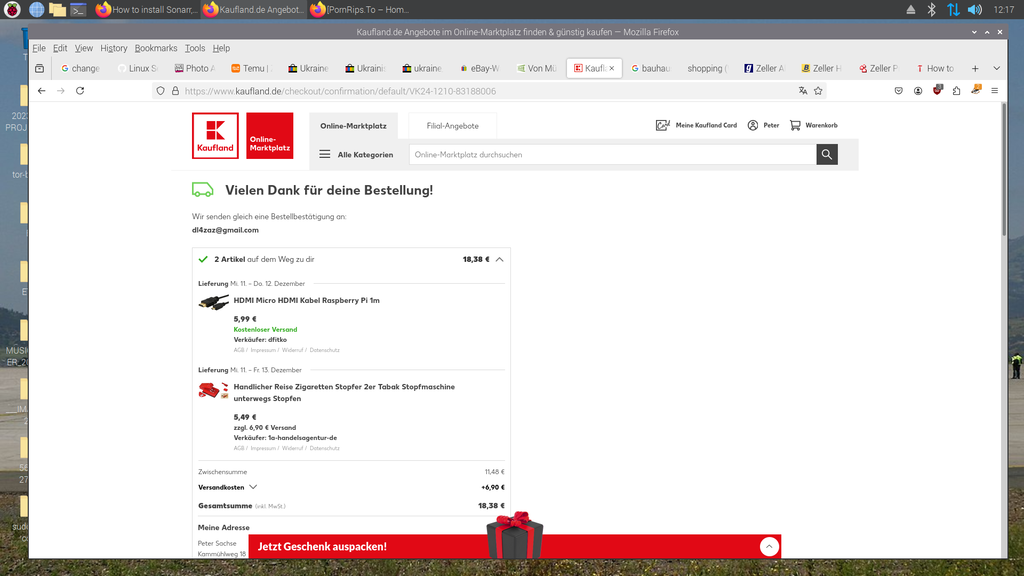Click the Bluetooth tray icon
This screenshot has height=576, width=1024.
[x=932, y=9]
